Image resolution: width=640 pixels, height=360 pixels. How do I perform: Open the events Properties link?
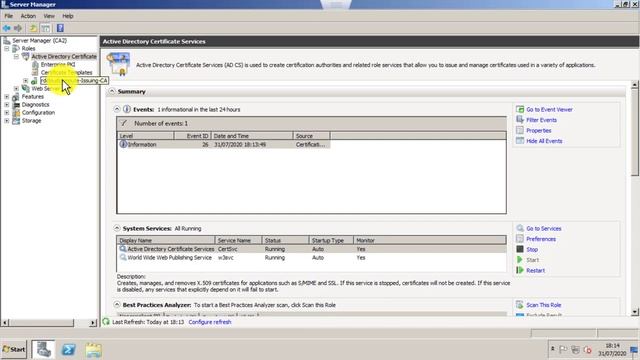538,131
